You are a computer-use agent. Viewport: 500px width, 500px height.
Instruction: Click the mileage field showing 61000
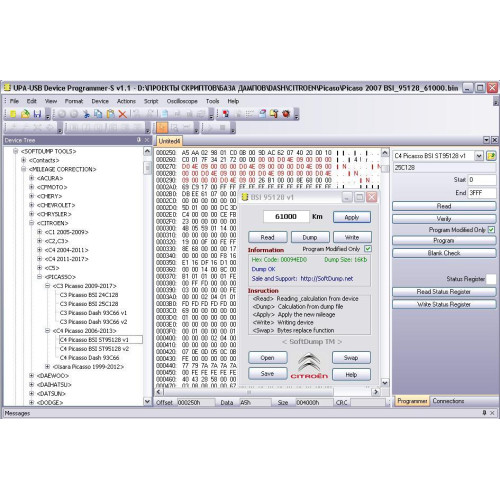click(x=286, y=217)
